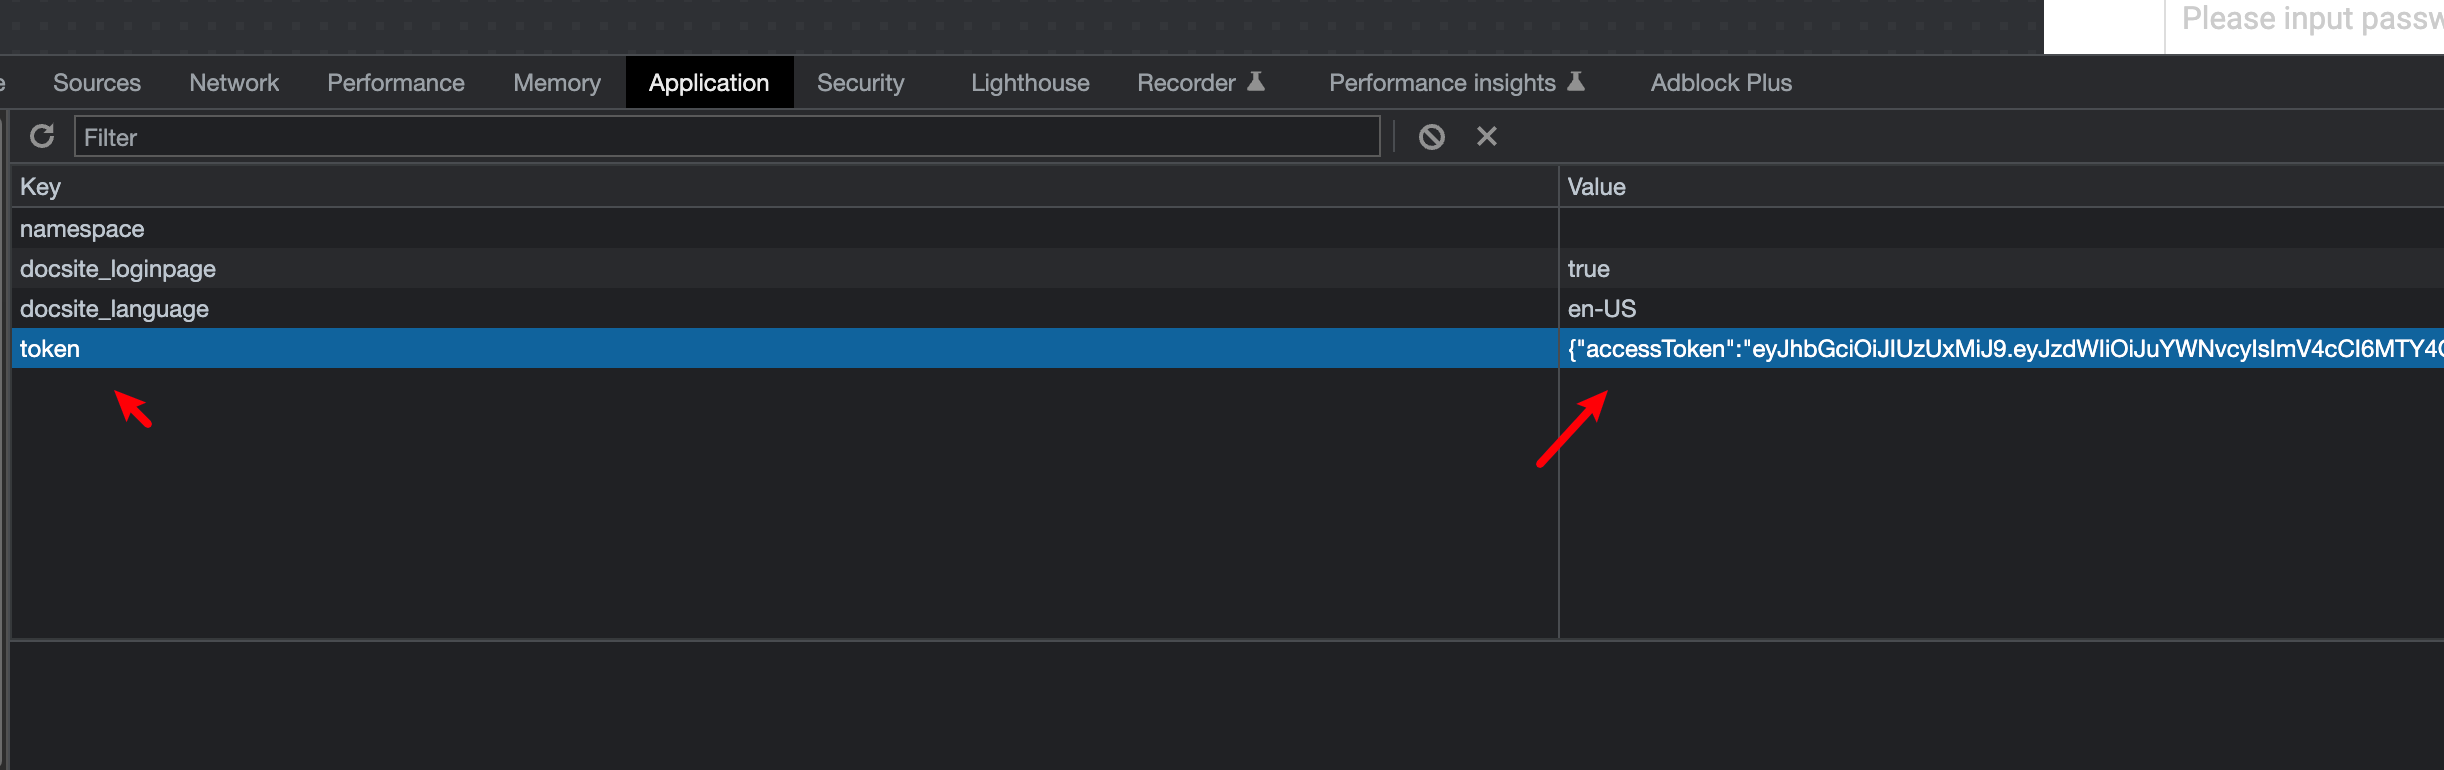Select the Application tab
The height and width of the screenshot is (770, 2444).
pyautogui.click(x=709, y=83)
